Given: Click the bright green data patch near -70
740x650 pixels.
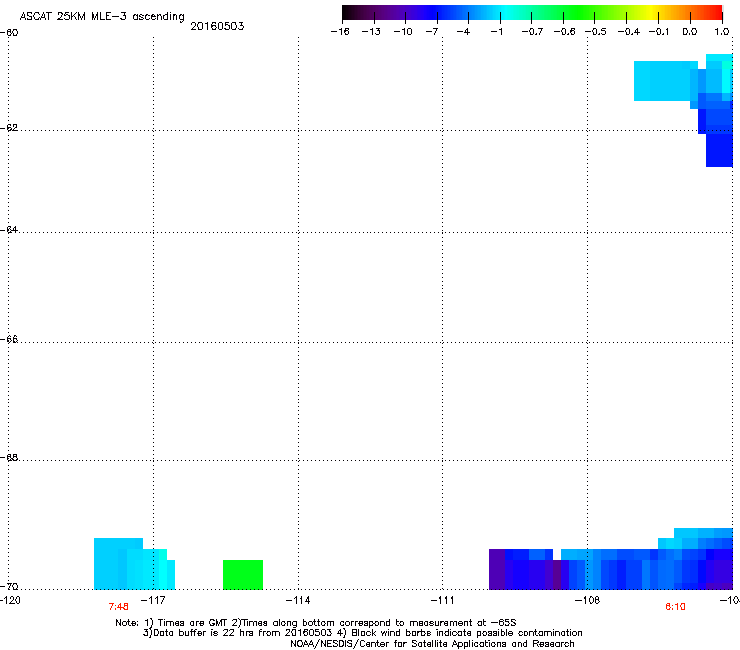Looking at the screenshot, I should coord(243,574).
